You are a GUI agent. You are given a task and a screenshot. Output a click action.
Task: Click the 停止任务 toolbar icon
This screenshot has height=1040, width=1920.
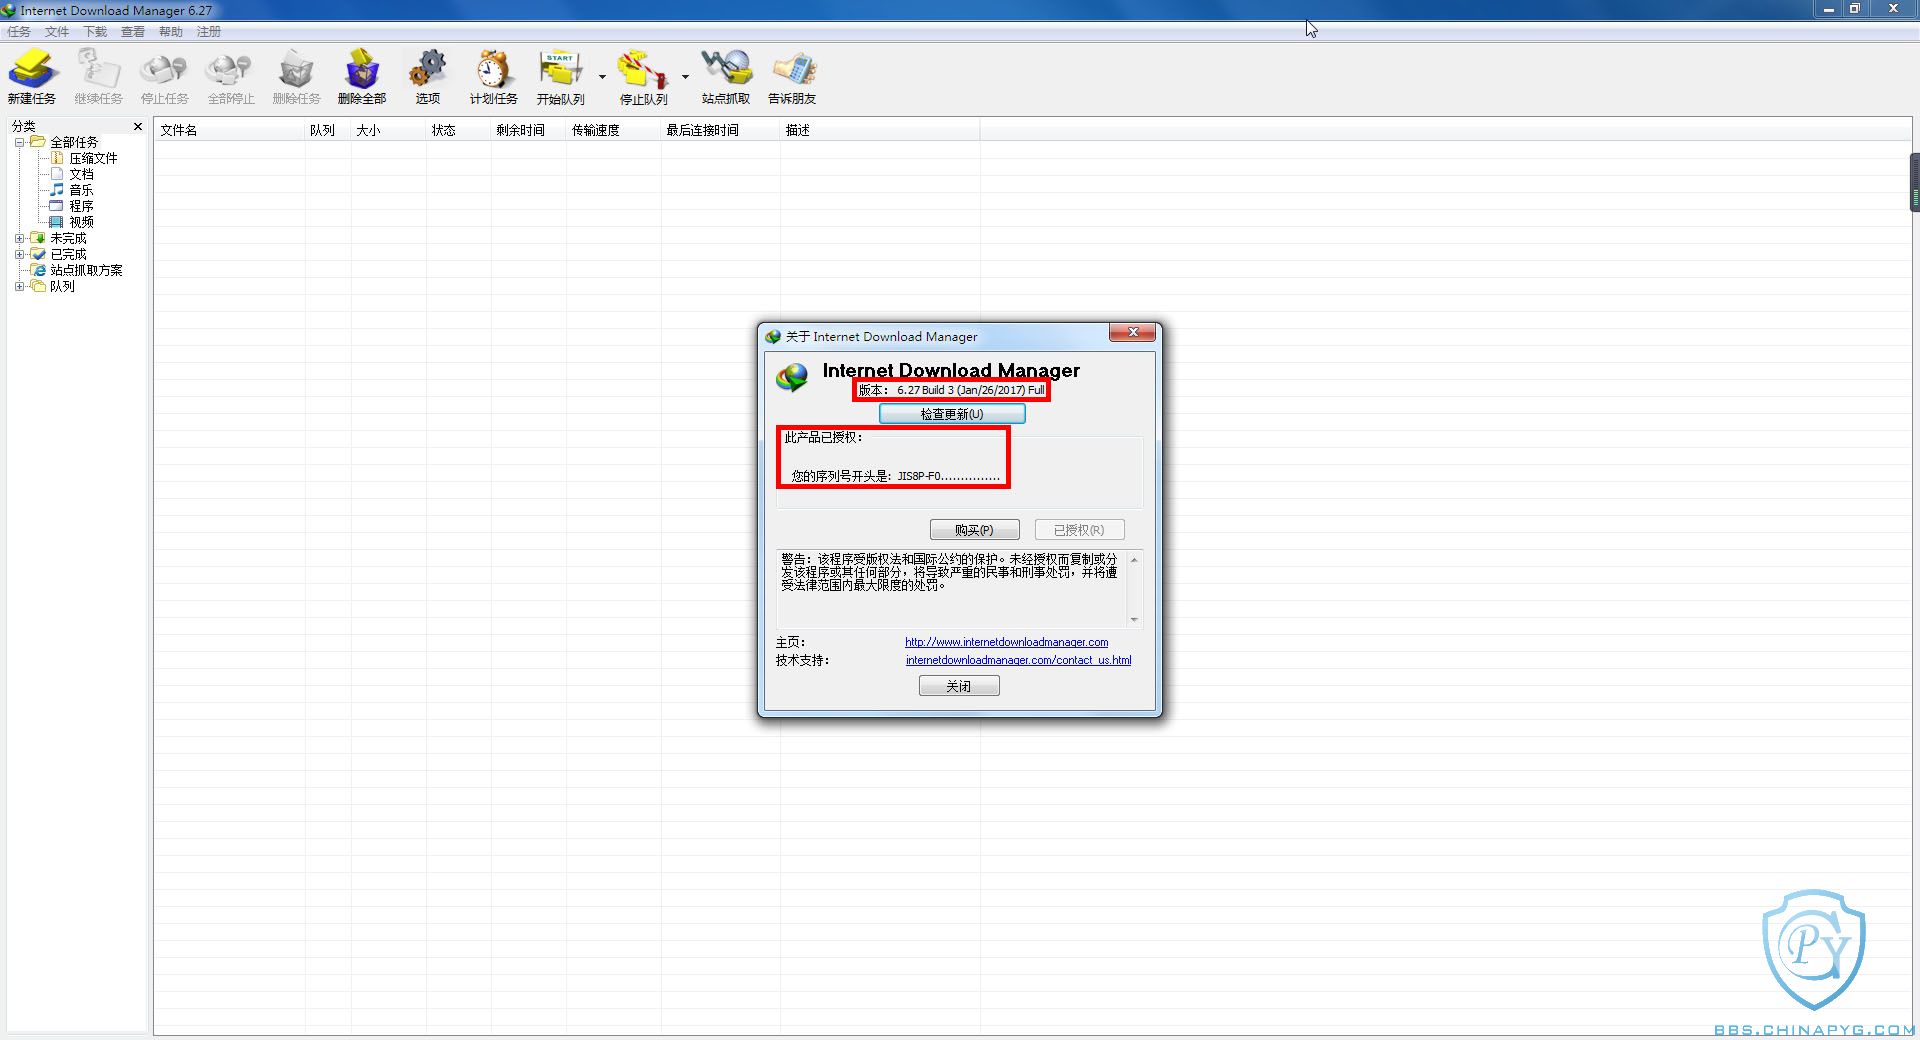point(164,76)
